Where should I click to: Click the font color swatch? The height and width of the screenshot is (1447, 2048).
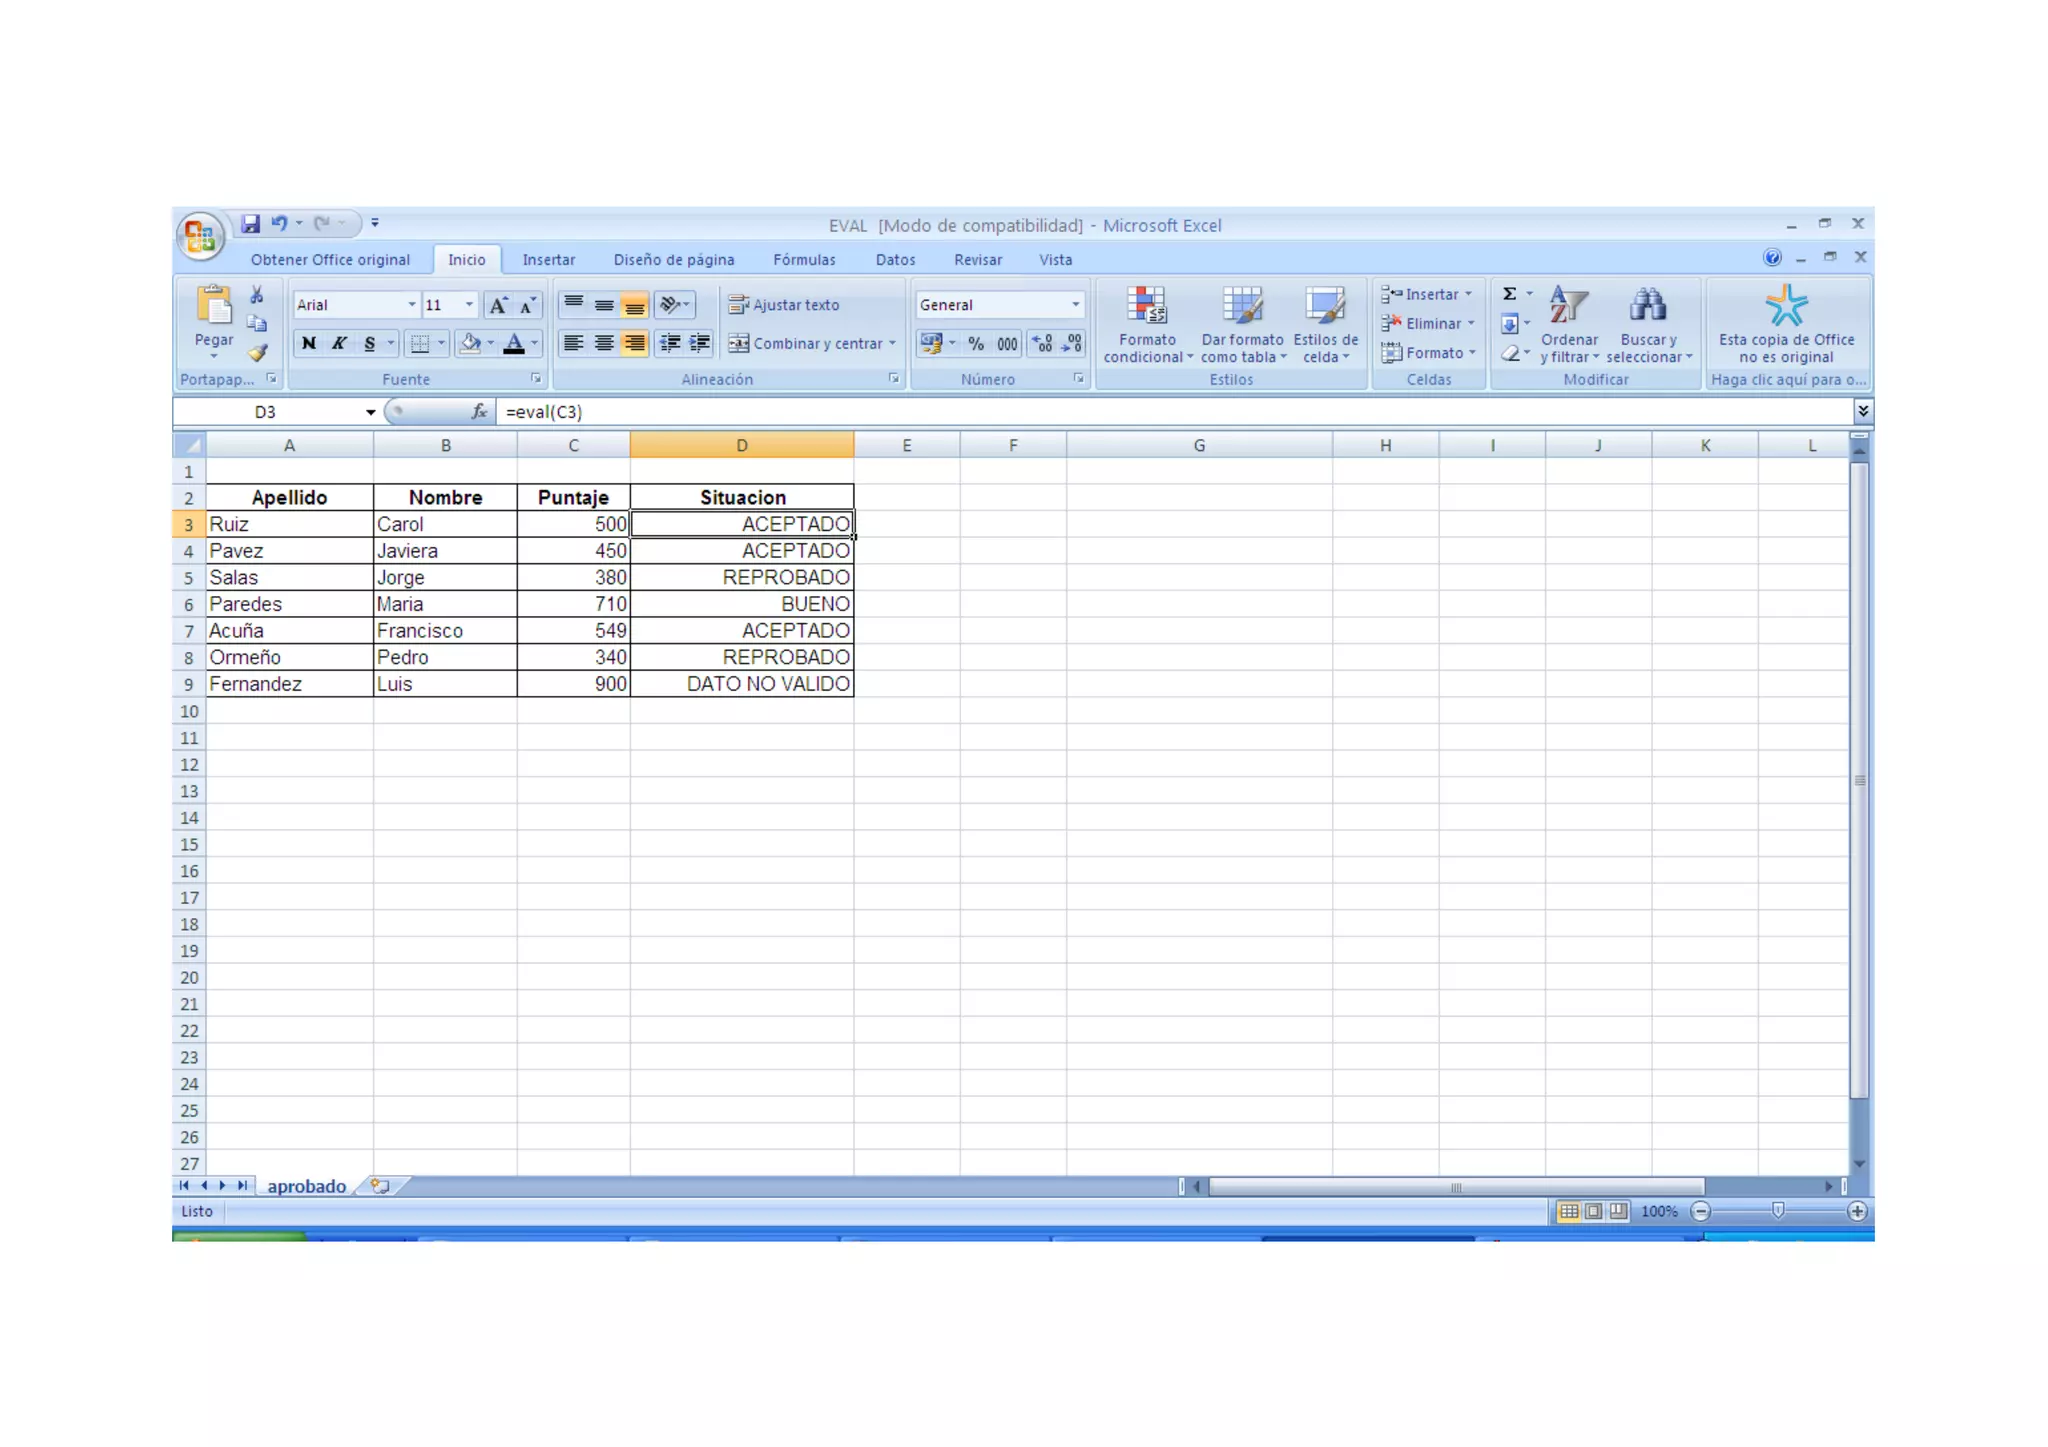(513, 344)
